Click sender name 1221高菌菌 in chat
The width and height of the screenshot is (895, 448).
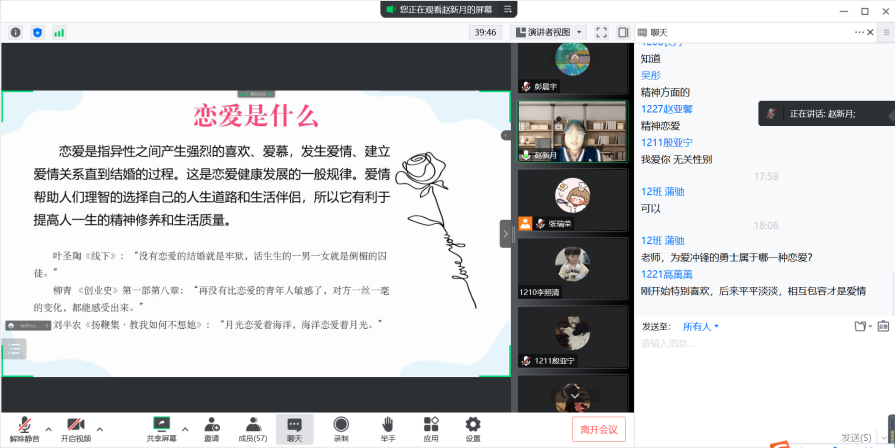pyautogui.click(x=667, y=274)
